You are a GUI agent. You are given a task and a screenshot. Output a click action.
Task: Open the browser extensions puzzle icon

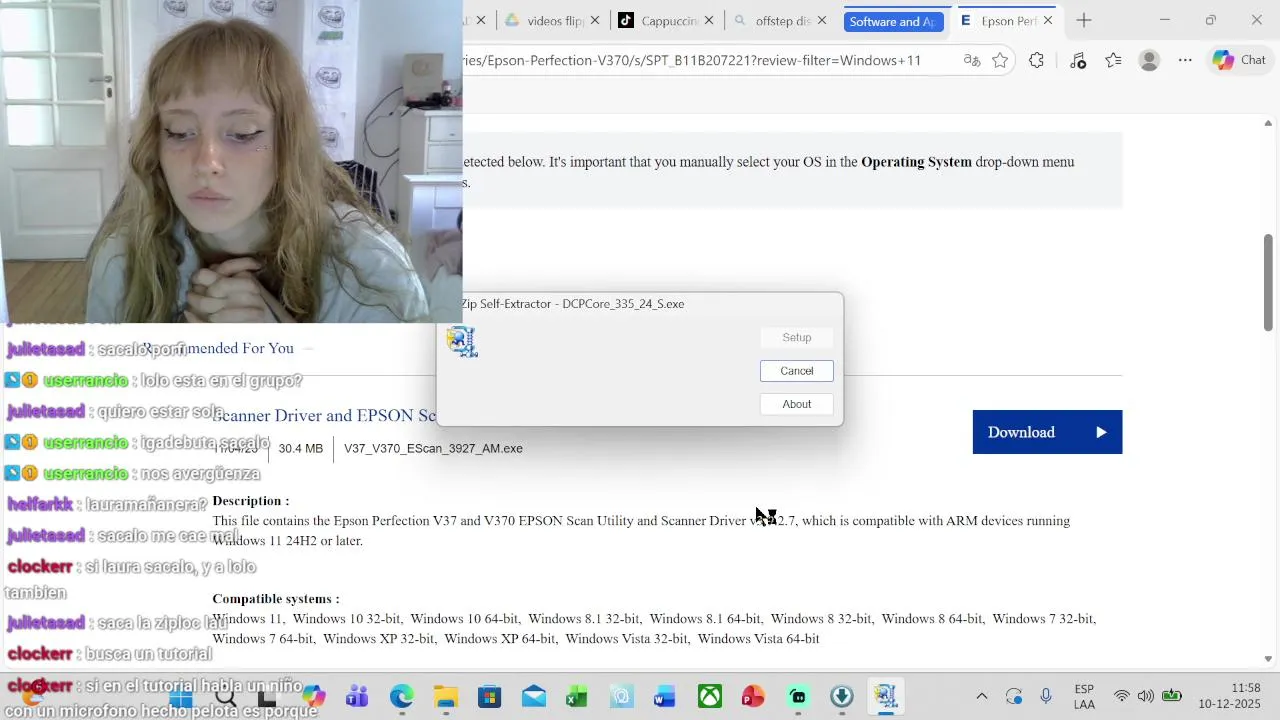pyautogui.click(x=1037, y=60)
